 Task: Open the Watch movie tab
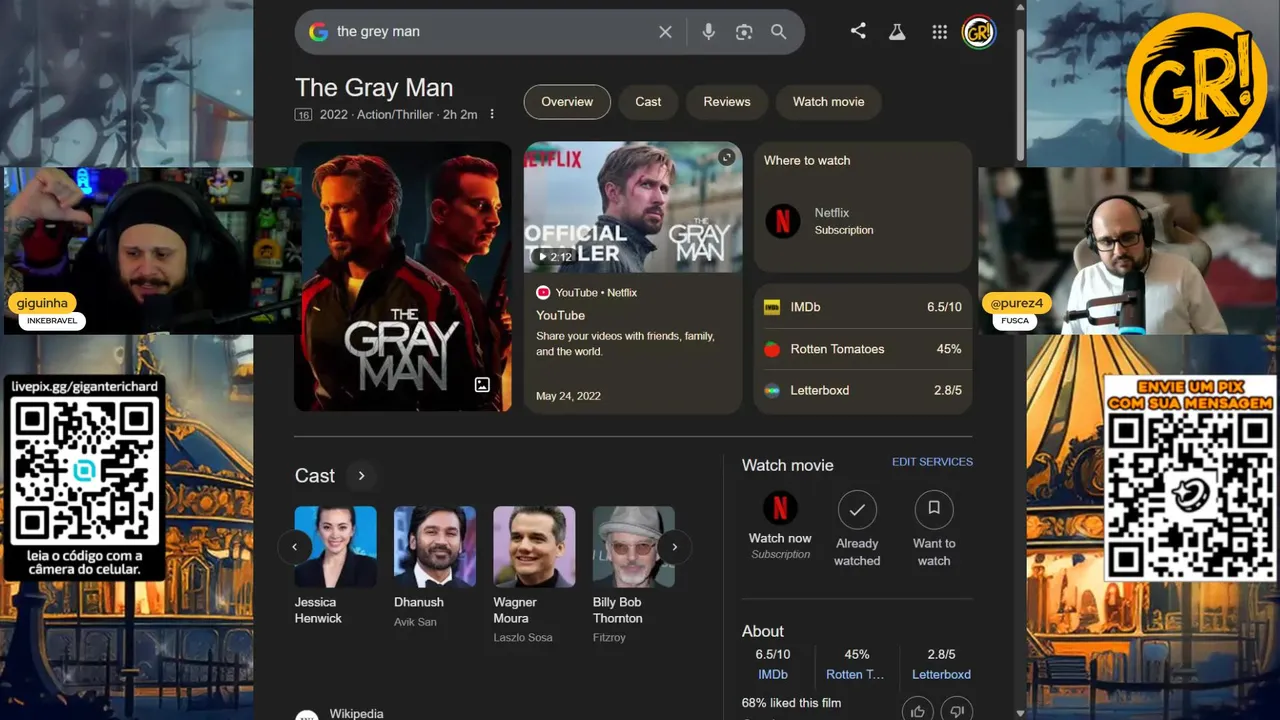(x=828, y=102)
